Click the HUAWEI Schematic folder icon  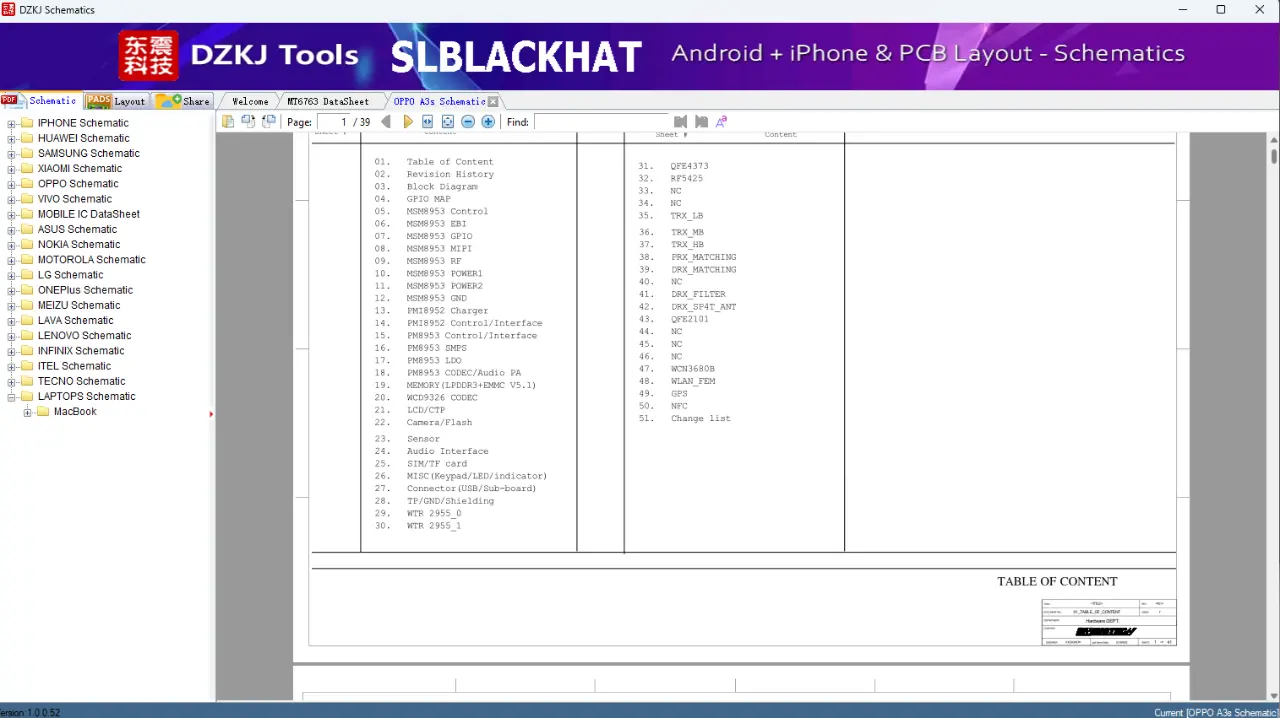(27, 138)
